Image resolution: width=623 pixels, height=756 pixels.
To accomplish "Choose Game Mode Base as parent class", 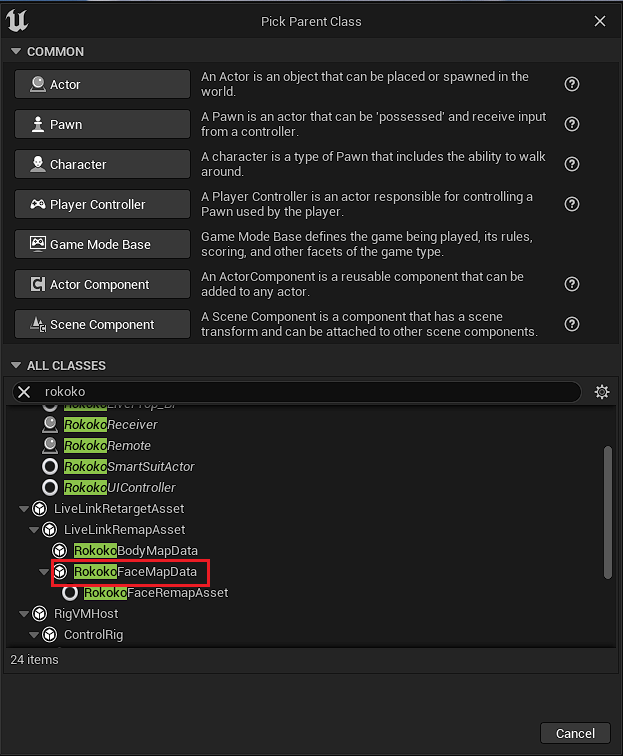I will point(102,244).
